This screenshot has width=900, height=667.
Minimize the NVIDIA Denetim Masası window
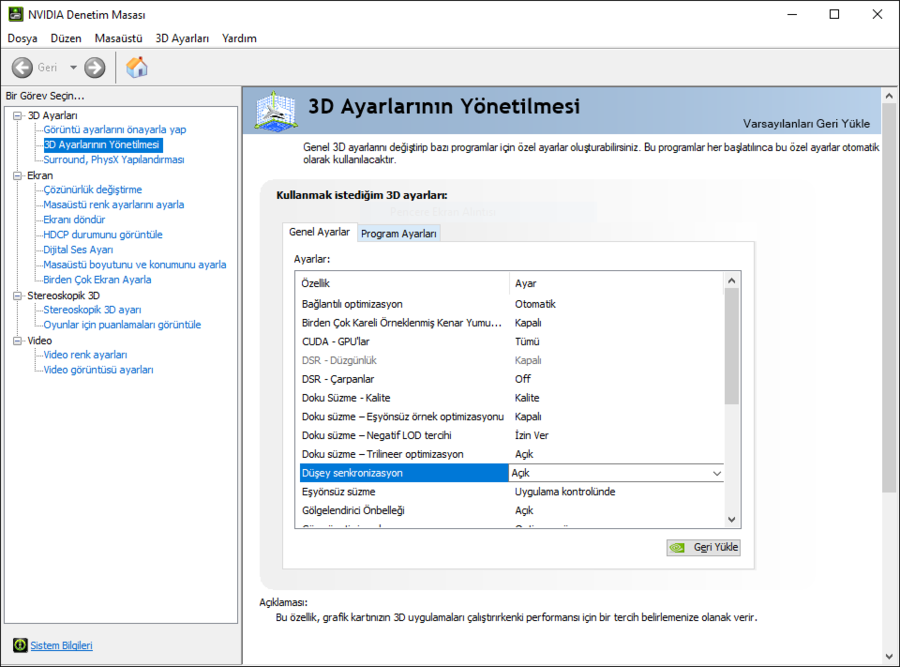pyautogui.click(x=792, y=14)
